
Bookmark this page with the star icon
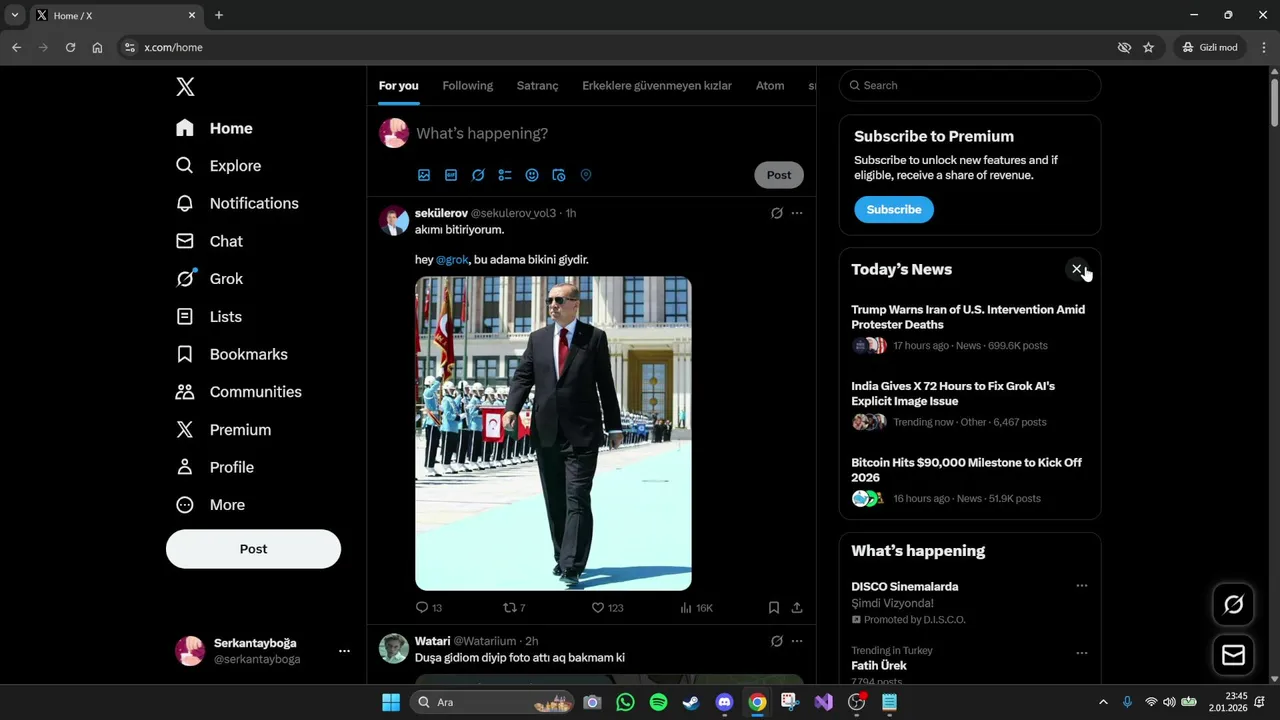[1148, 47]
